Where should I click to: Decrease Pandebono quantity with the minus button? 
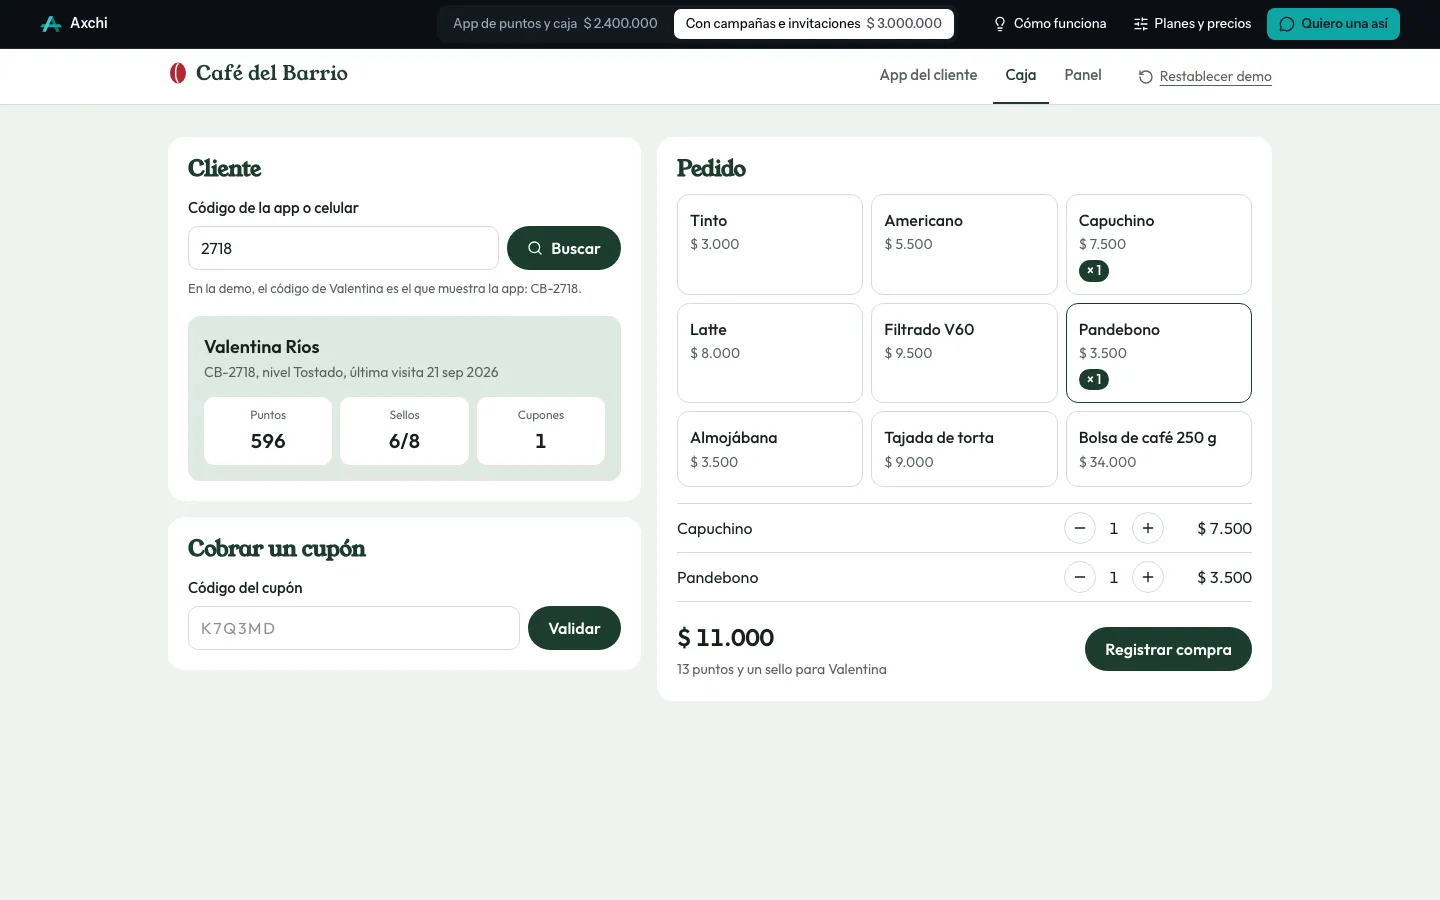1080,577
